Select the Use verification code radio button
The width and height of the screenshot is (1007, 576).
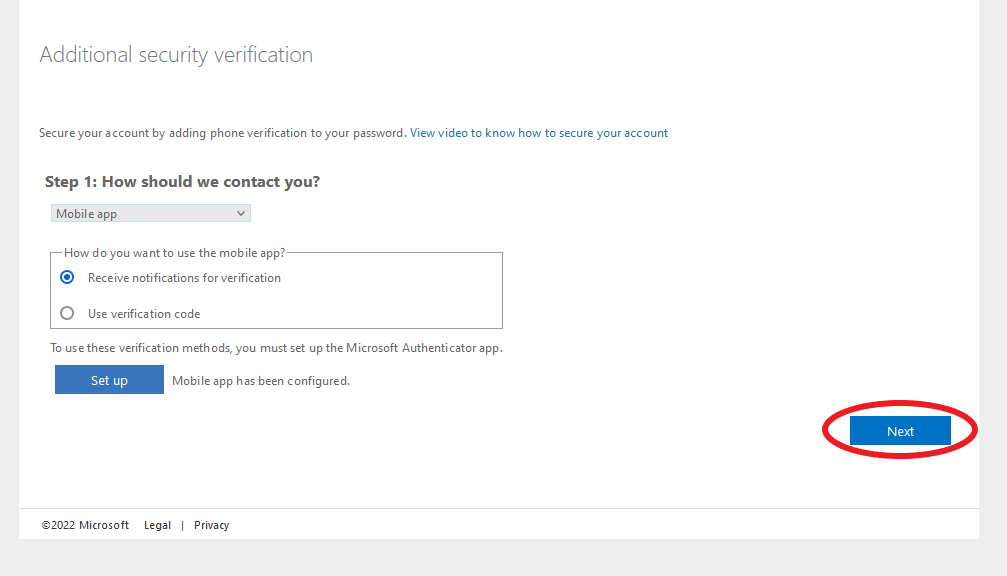pyautogui.click(x=67, y=313)
